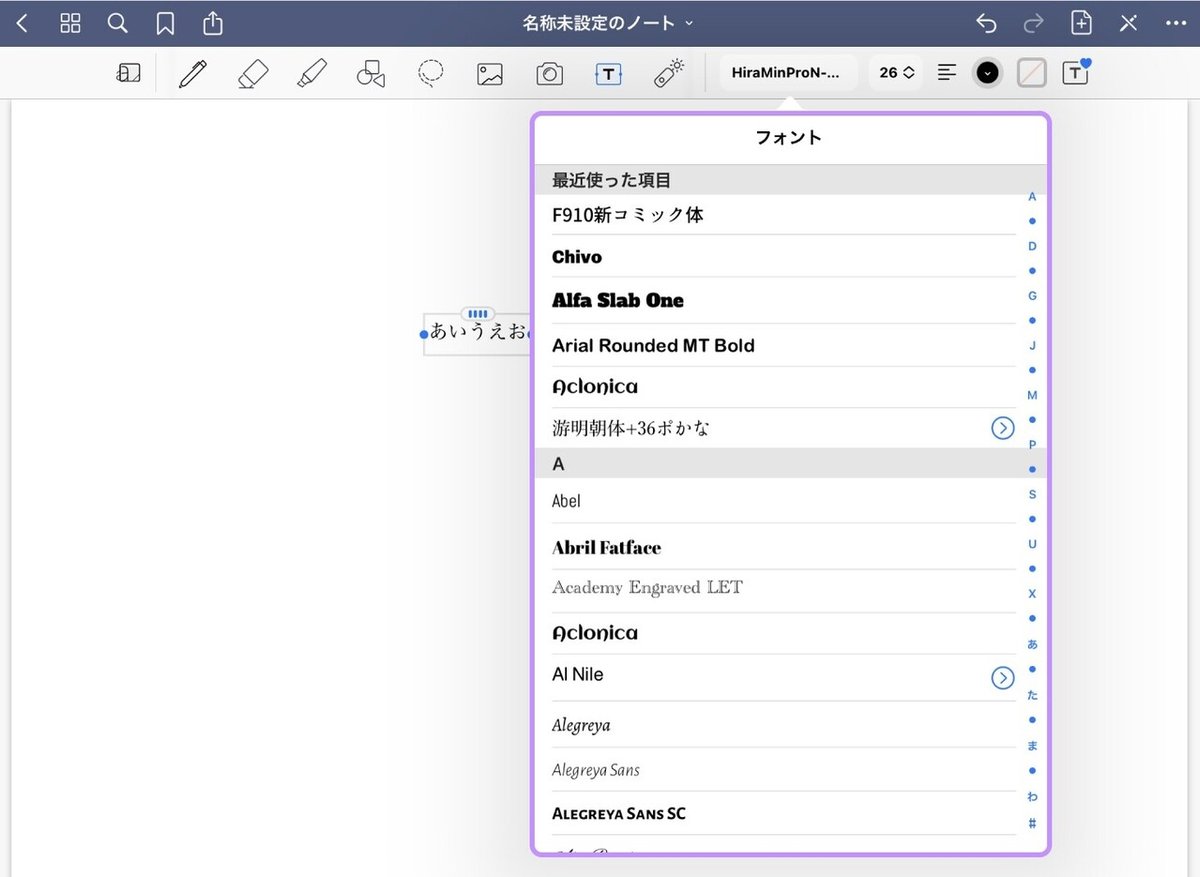The image size is (1200, 877).
Task: Bookmark the current page
Action: (x=165, y=23)
